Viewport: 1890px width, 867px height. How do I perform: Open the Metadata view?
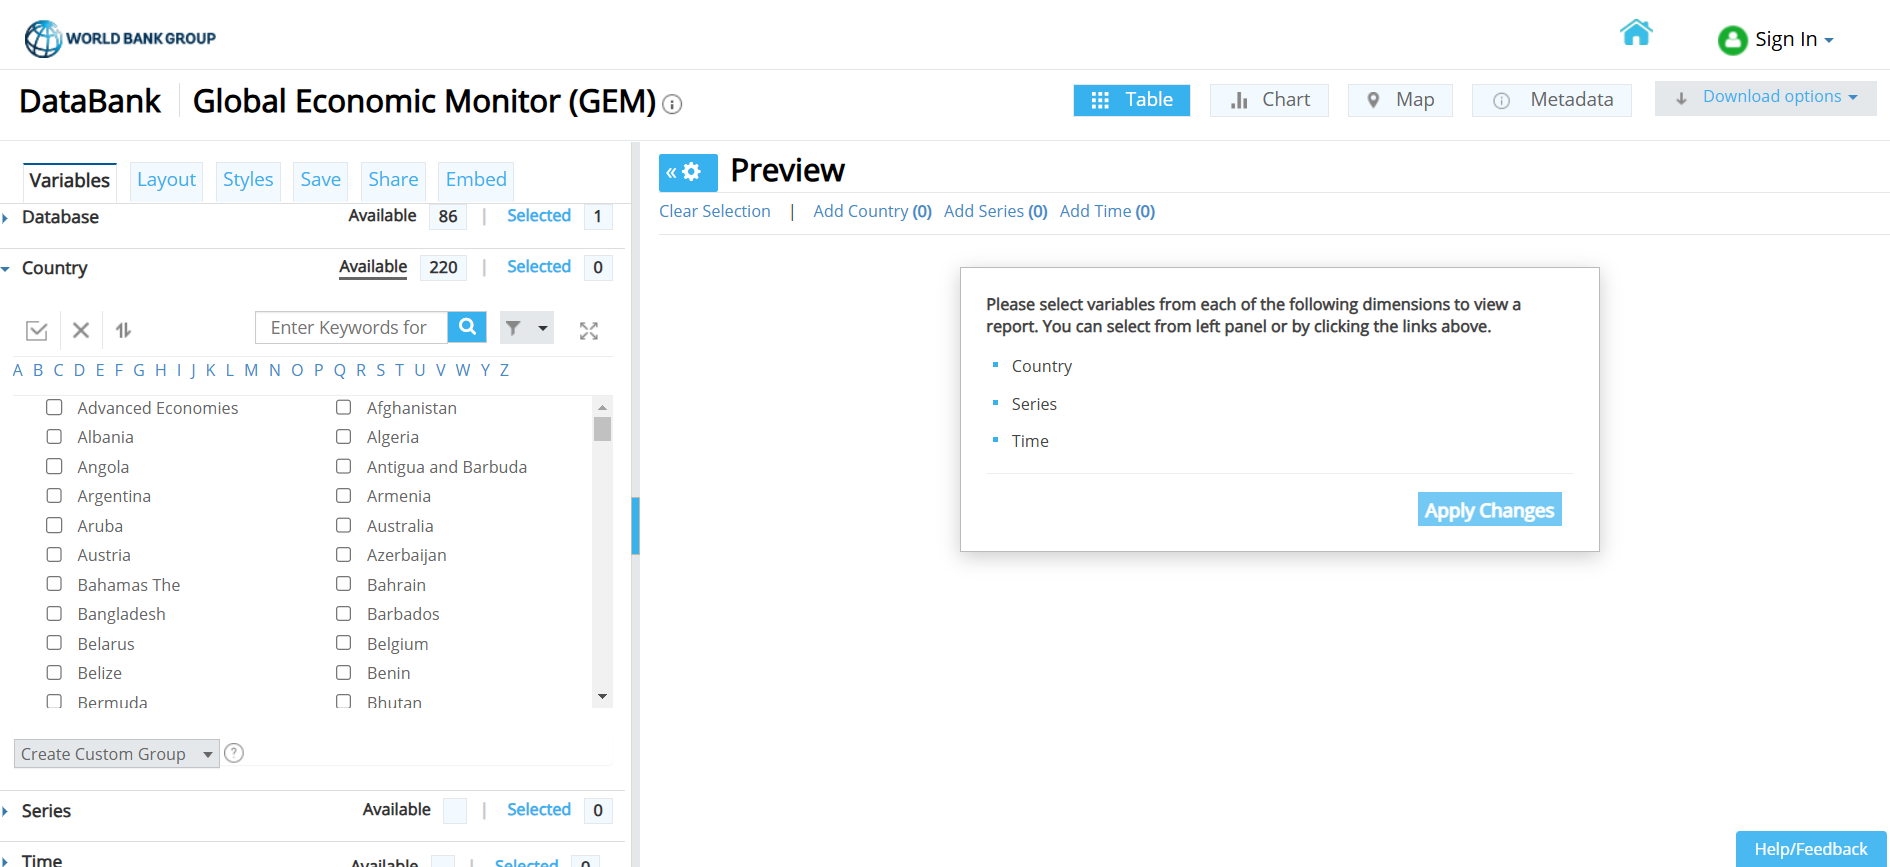(x=1552, y=100)
